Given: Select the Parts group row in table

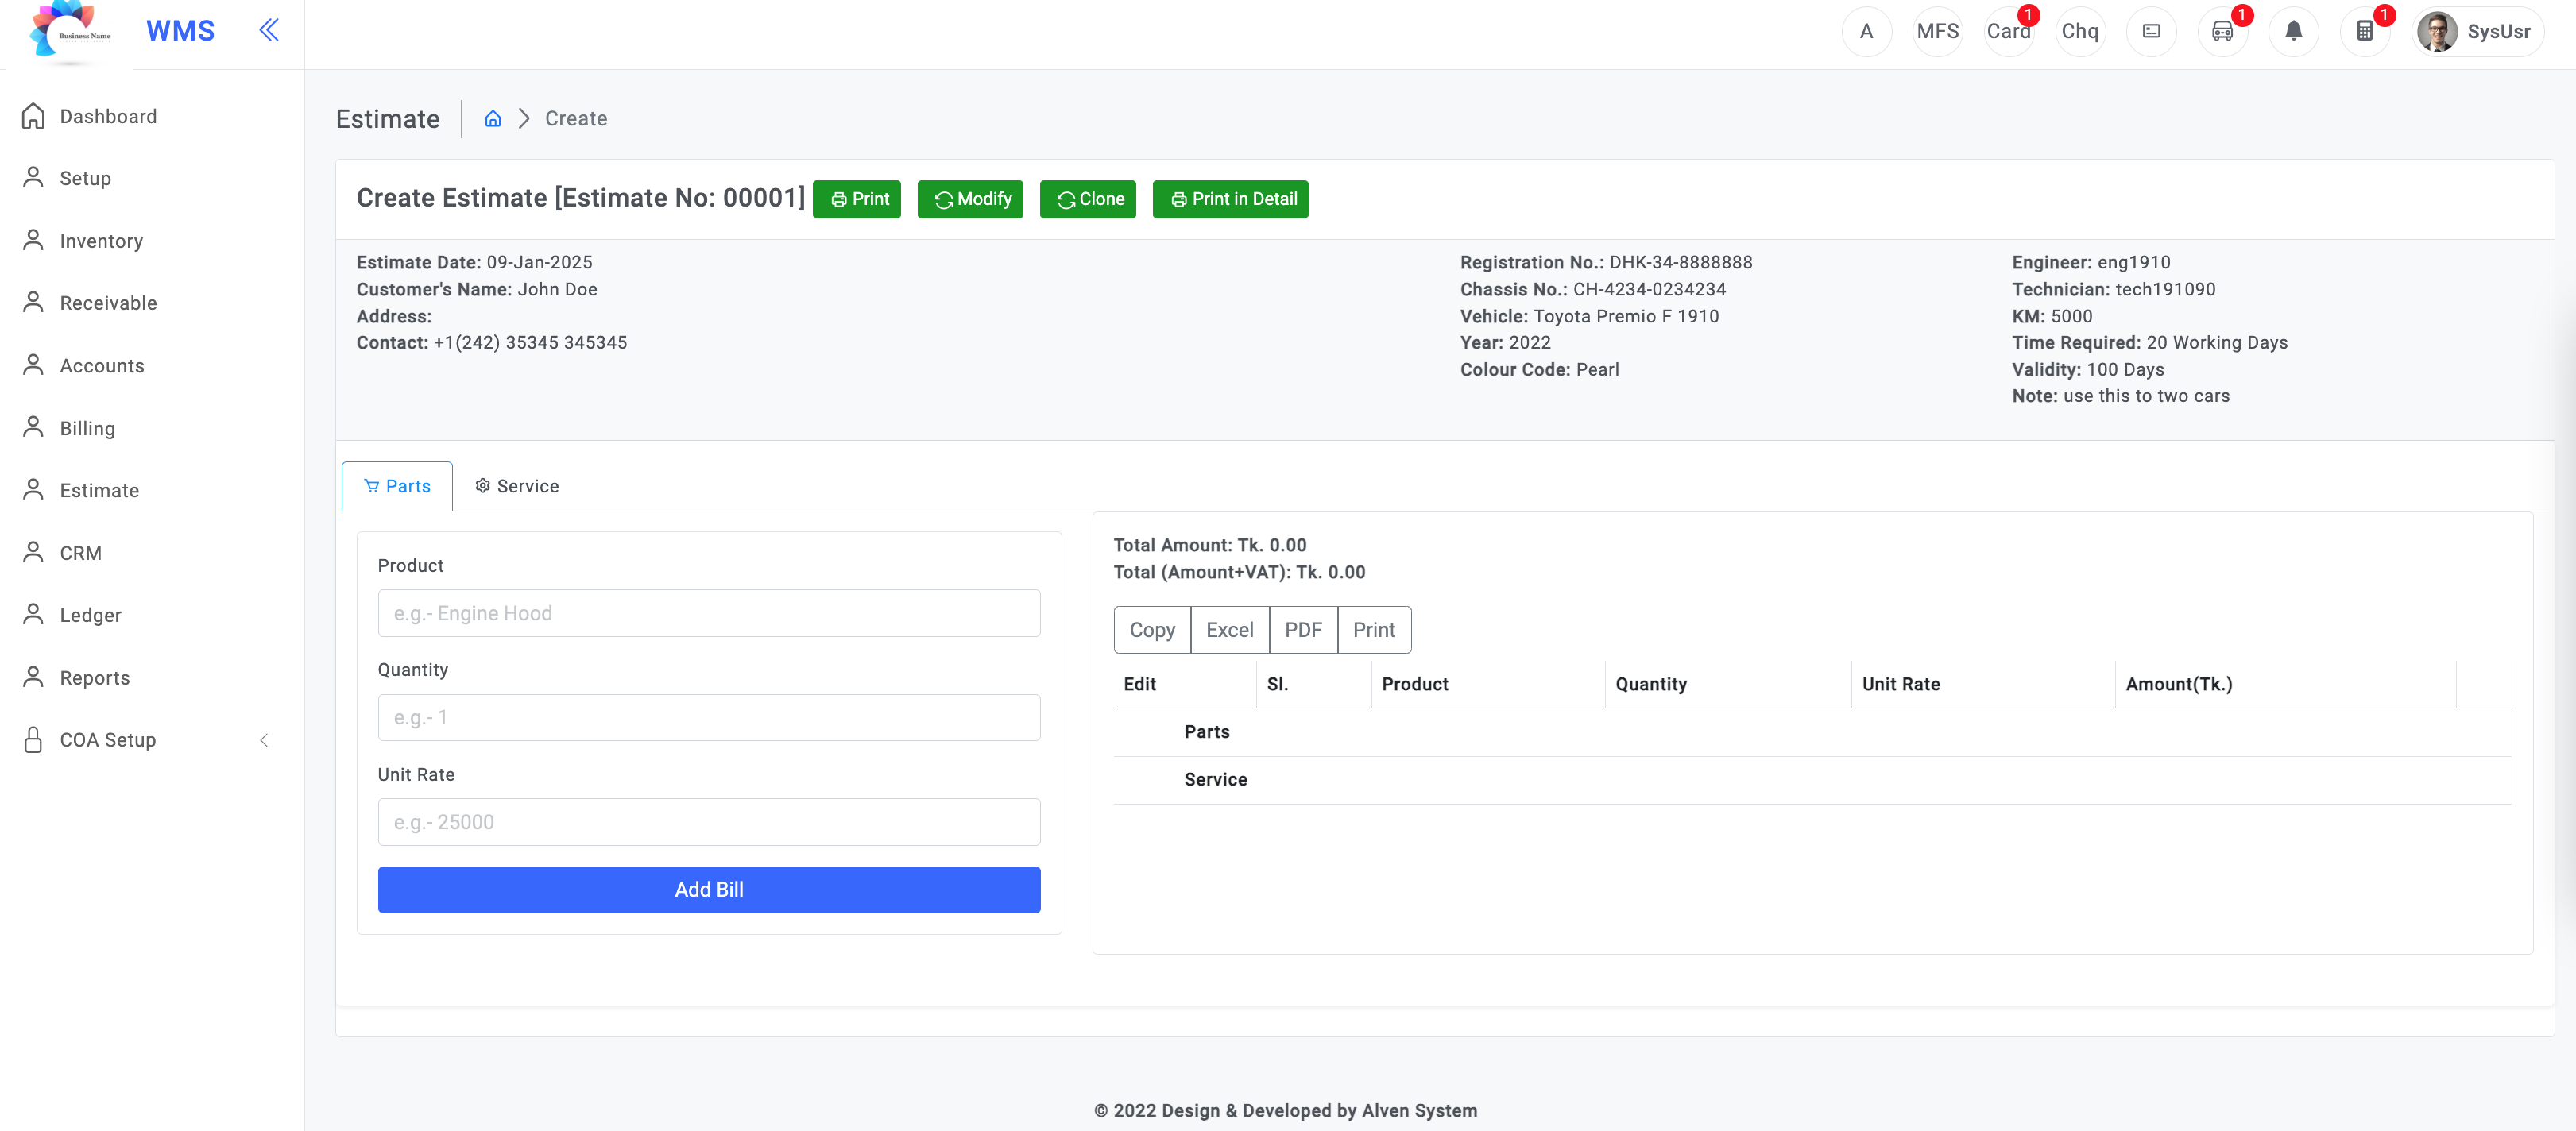Looking at the screenshot, I should (1812, 732).
